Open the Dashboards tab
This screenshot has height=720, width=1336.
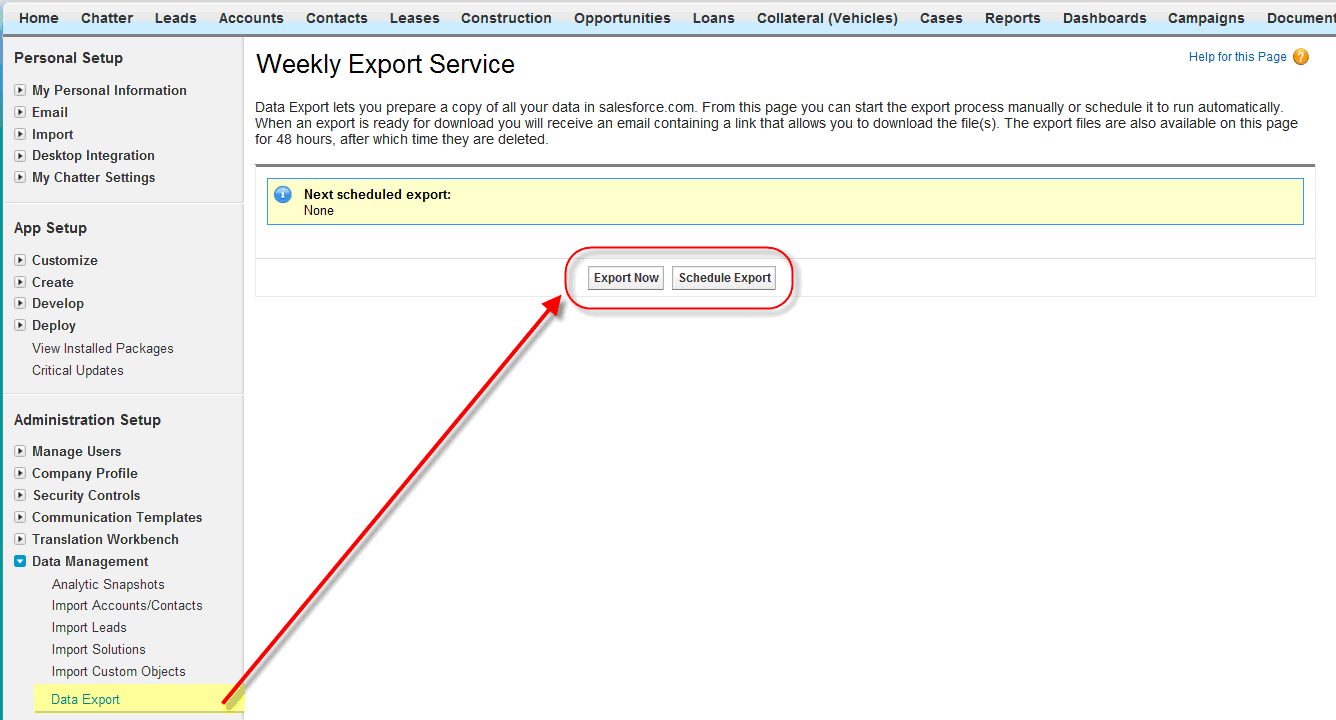click(1104, 17)
